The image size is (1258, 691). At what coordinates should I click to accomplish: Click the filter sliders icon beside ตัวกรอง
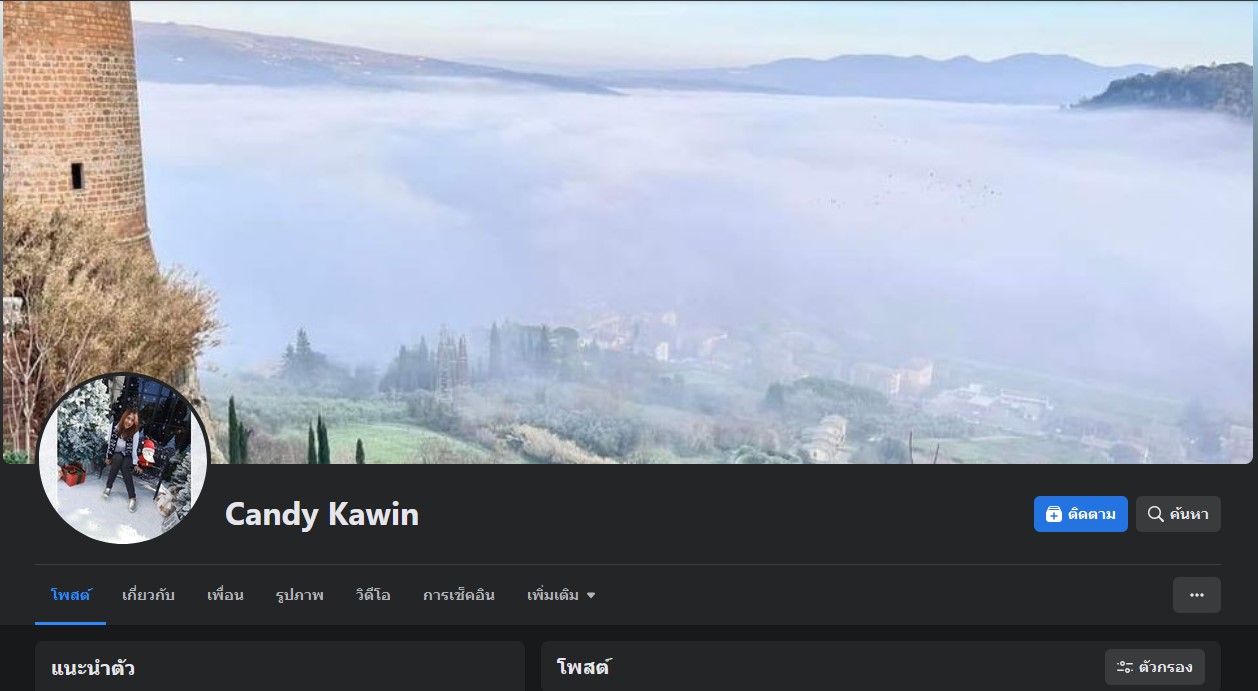click(1125, 667)
